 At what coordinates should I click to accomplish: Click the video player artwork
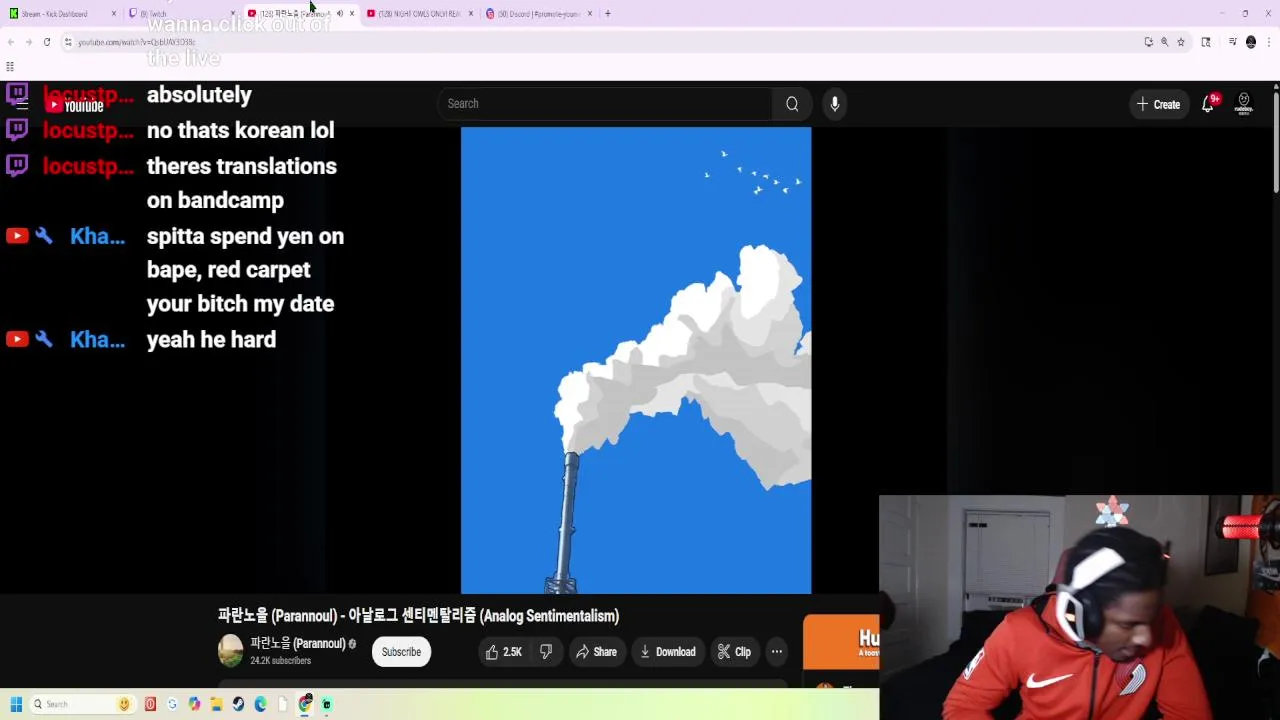pos(636,360)
